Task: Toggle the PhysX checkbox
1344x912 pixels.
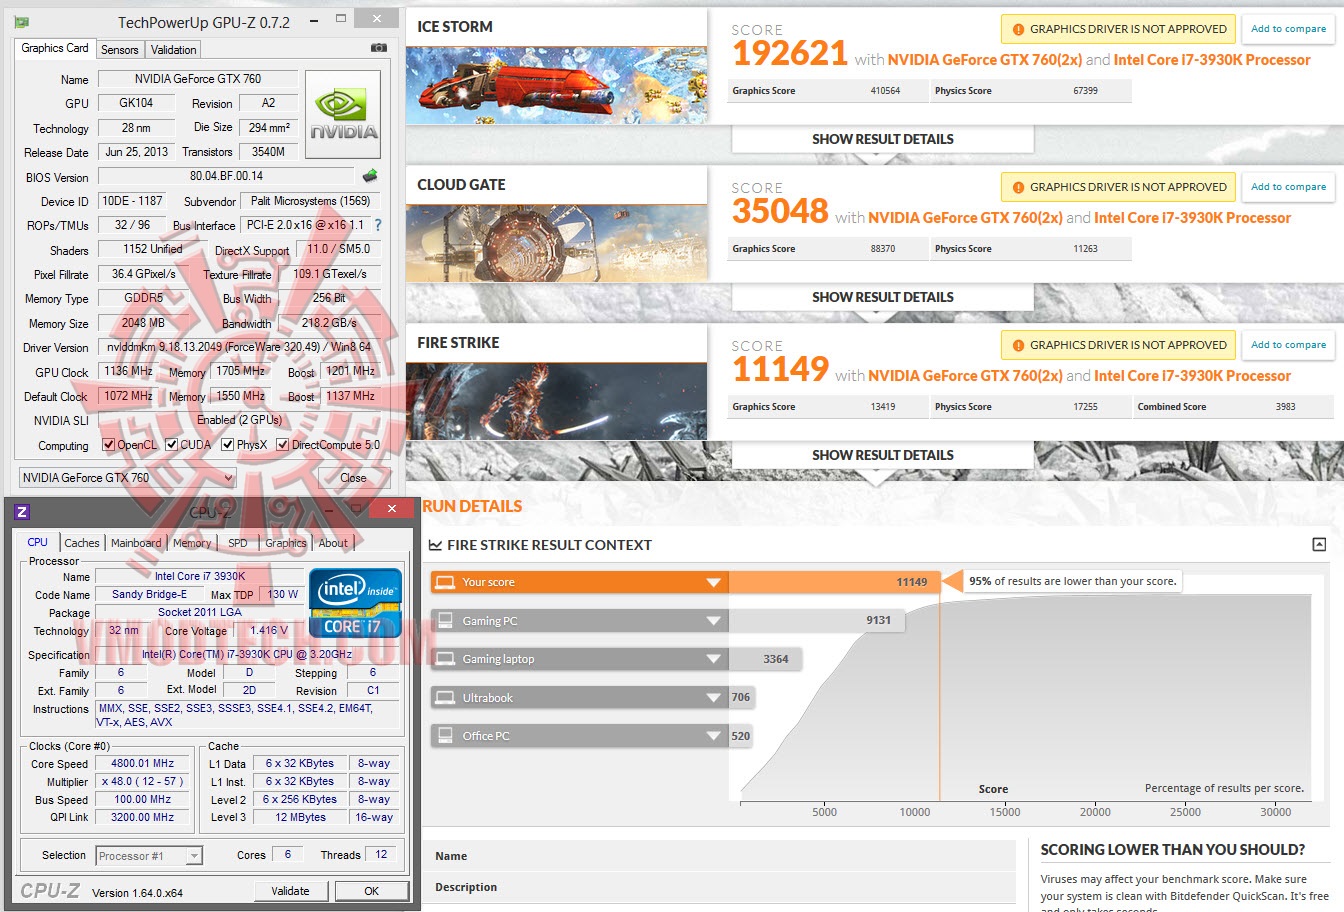Action: 228,445
